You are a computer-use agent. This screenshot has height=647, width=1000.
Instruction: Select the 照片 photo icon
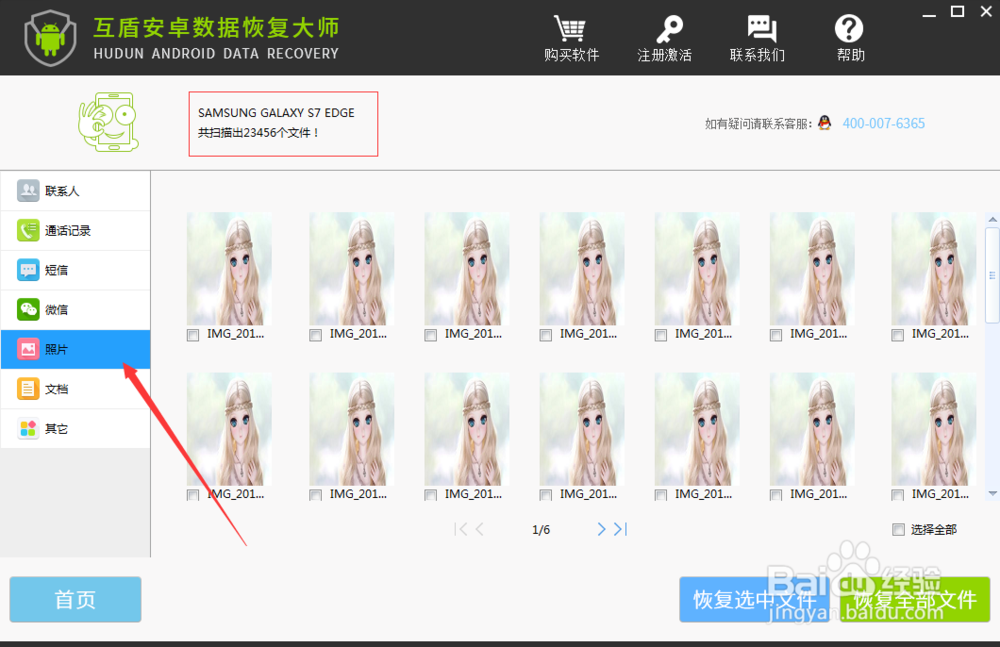pyautogui.click(x=28, y=349)
